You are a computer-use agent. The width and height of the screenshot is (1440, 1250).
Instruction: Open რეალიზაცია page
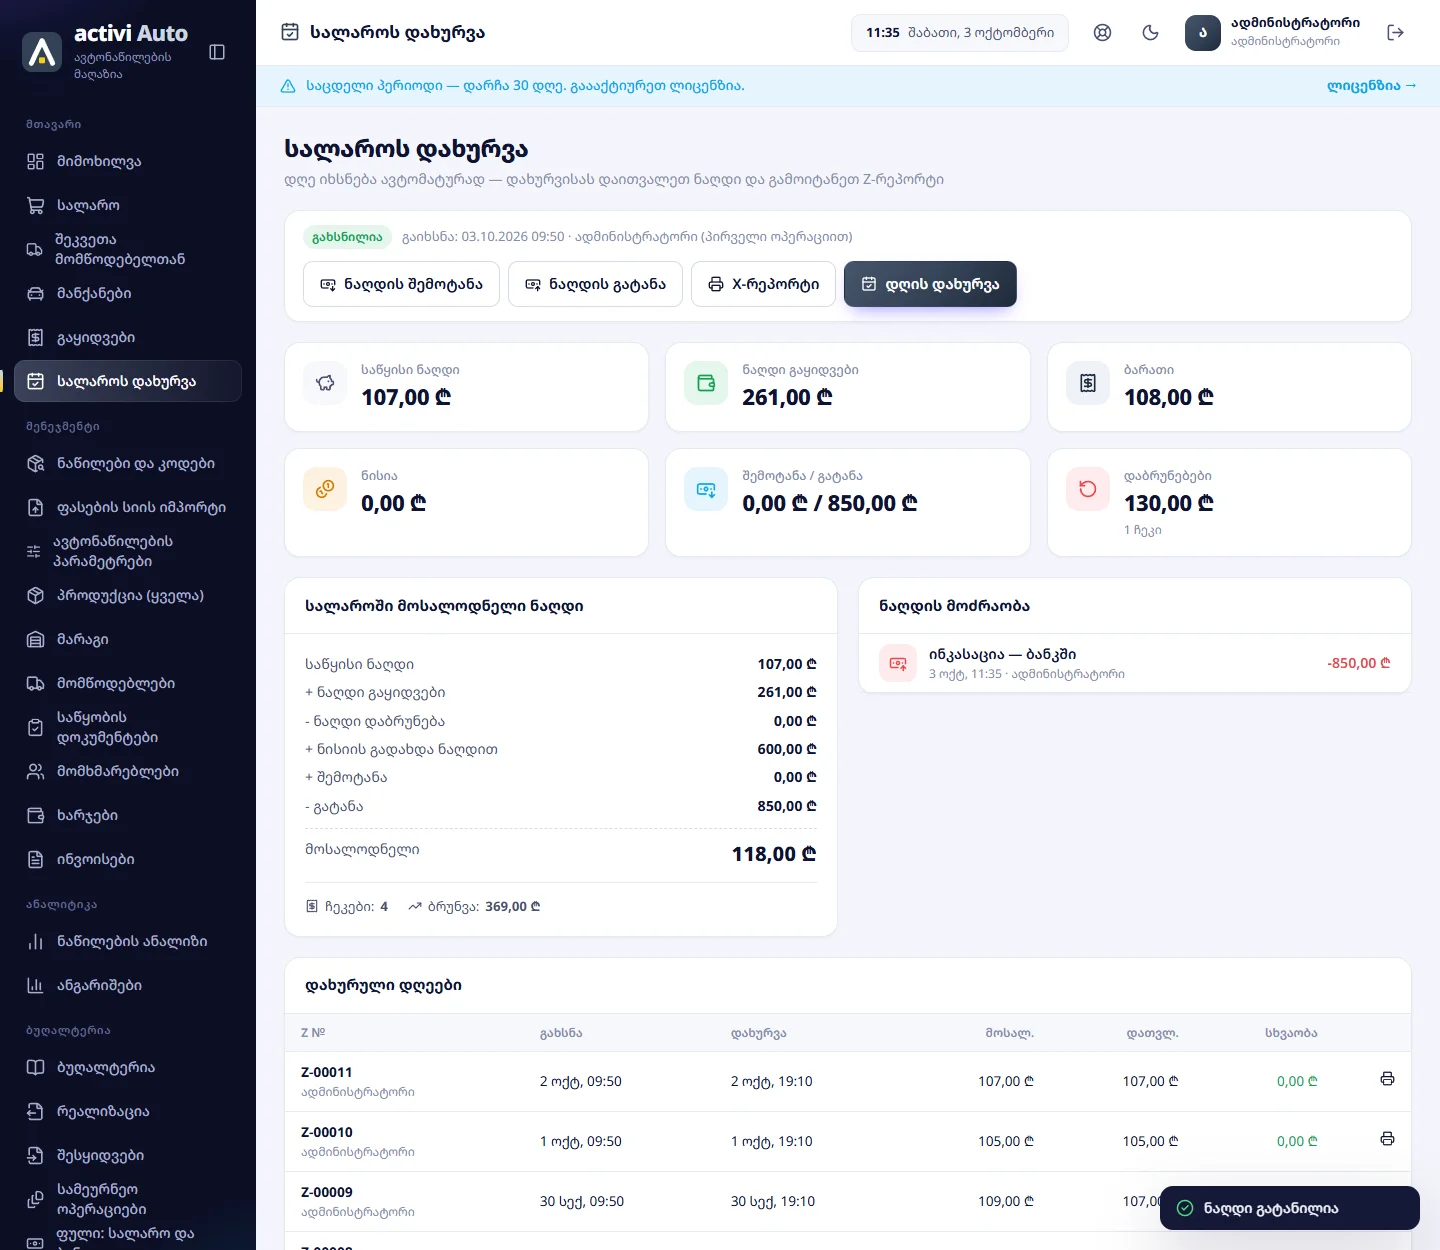click(128, 1111)
